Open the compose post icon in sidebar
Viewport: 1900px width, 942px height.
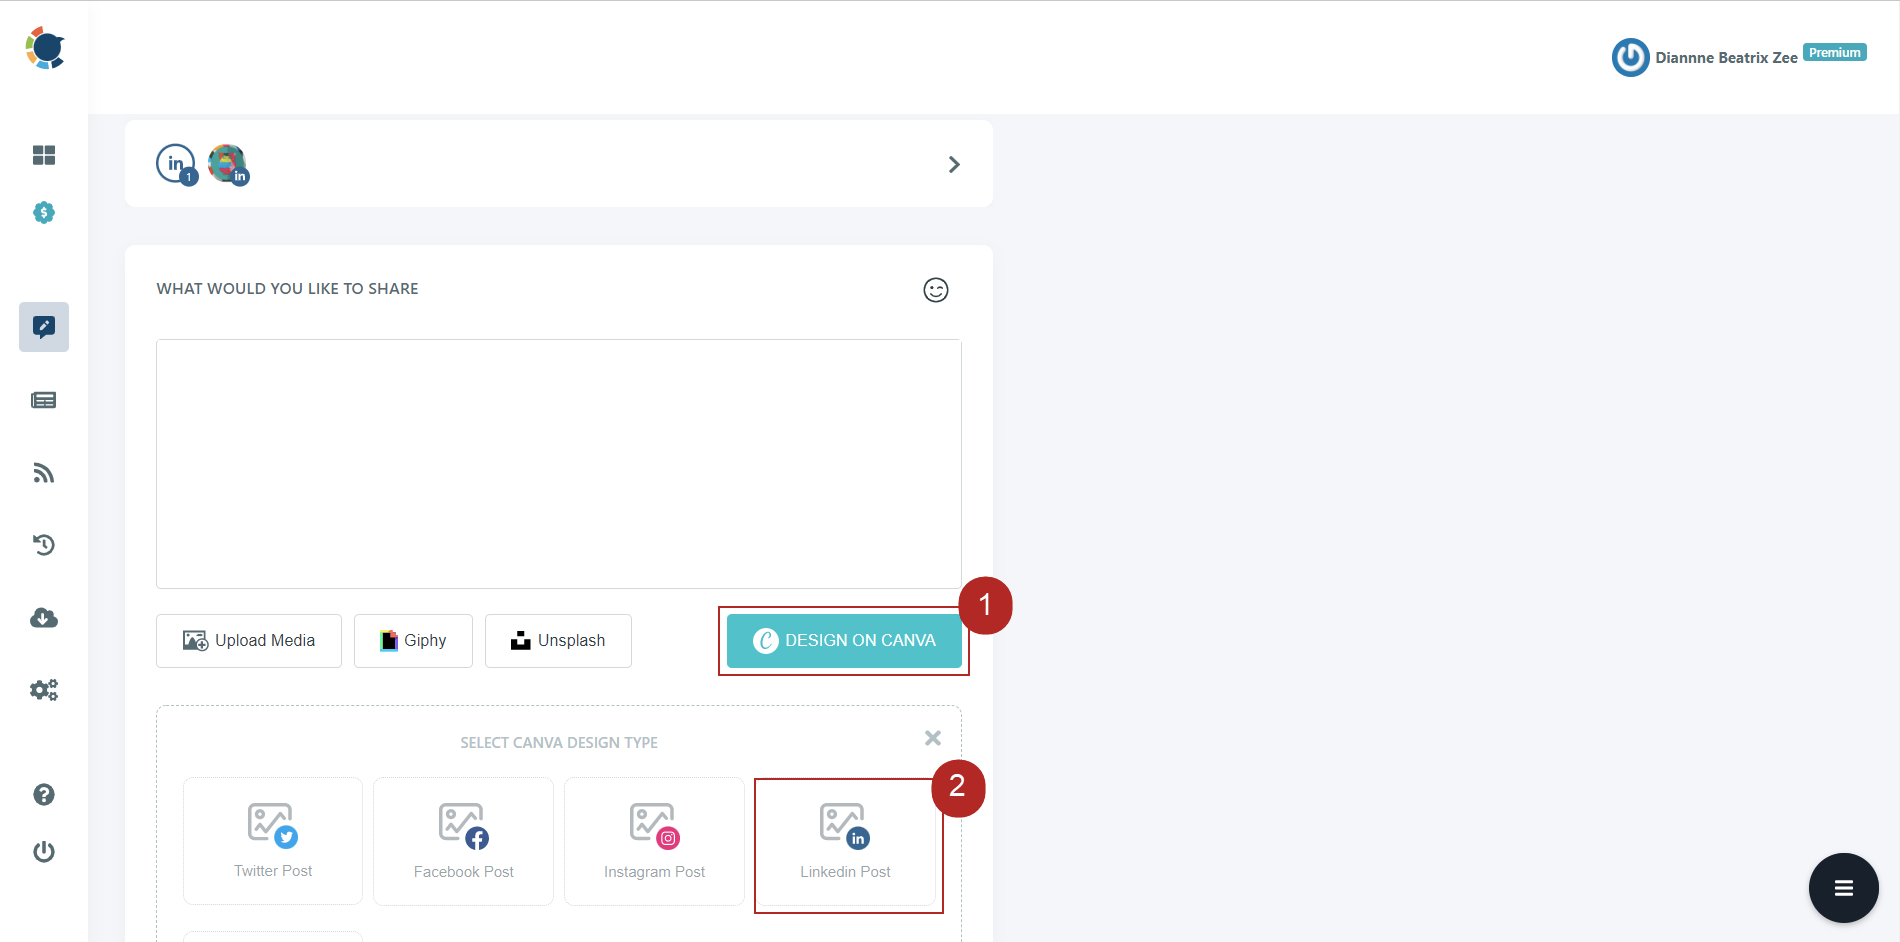coord(44,327)
